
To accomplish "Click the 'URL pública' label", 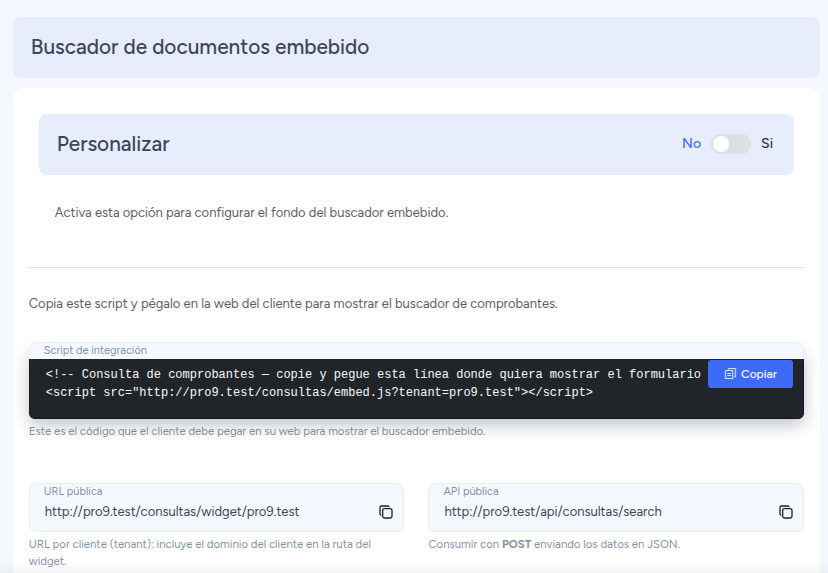I will [x=73, y=491].
